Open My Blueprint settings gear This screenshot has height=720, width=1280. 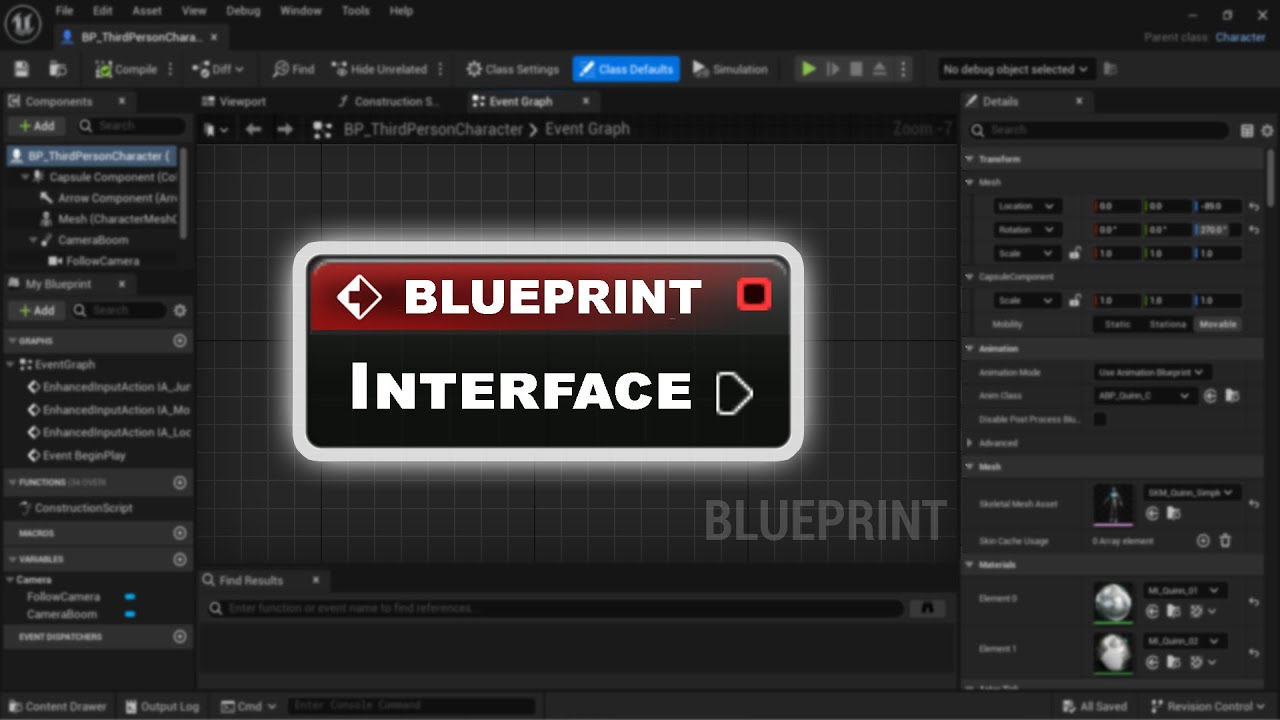coord(180,311)
